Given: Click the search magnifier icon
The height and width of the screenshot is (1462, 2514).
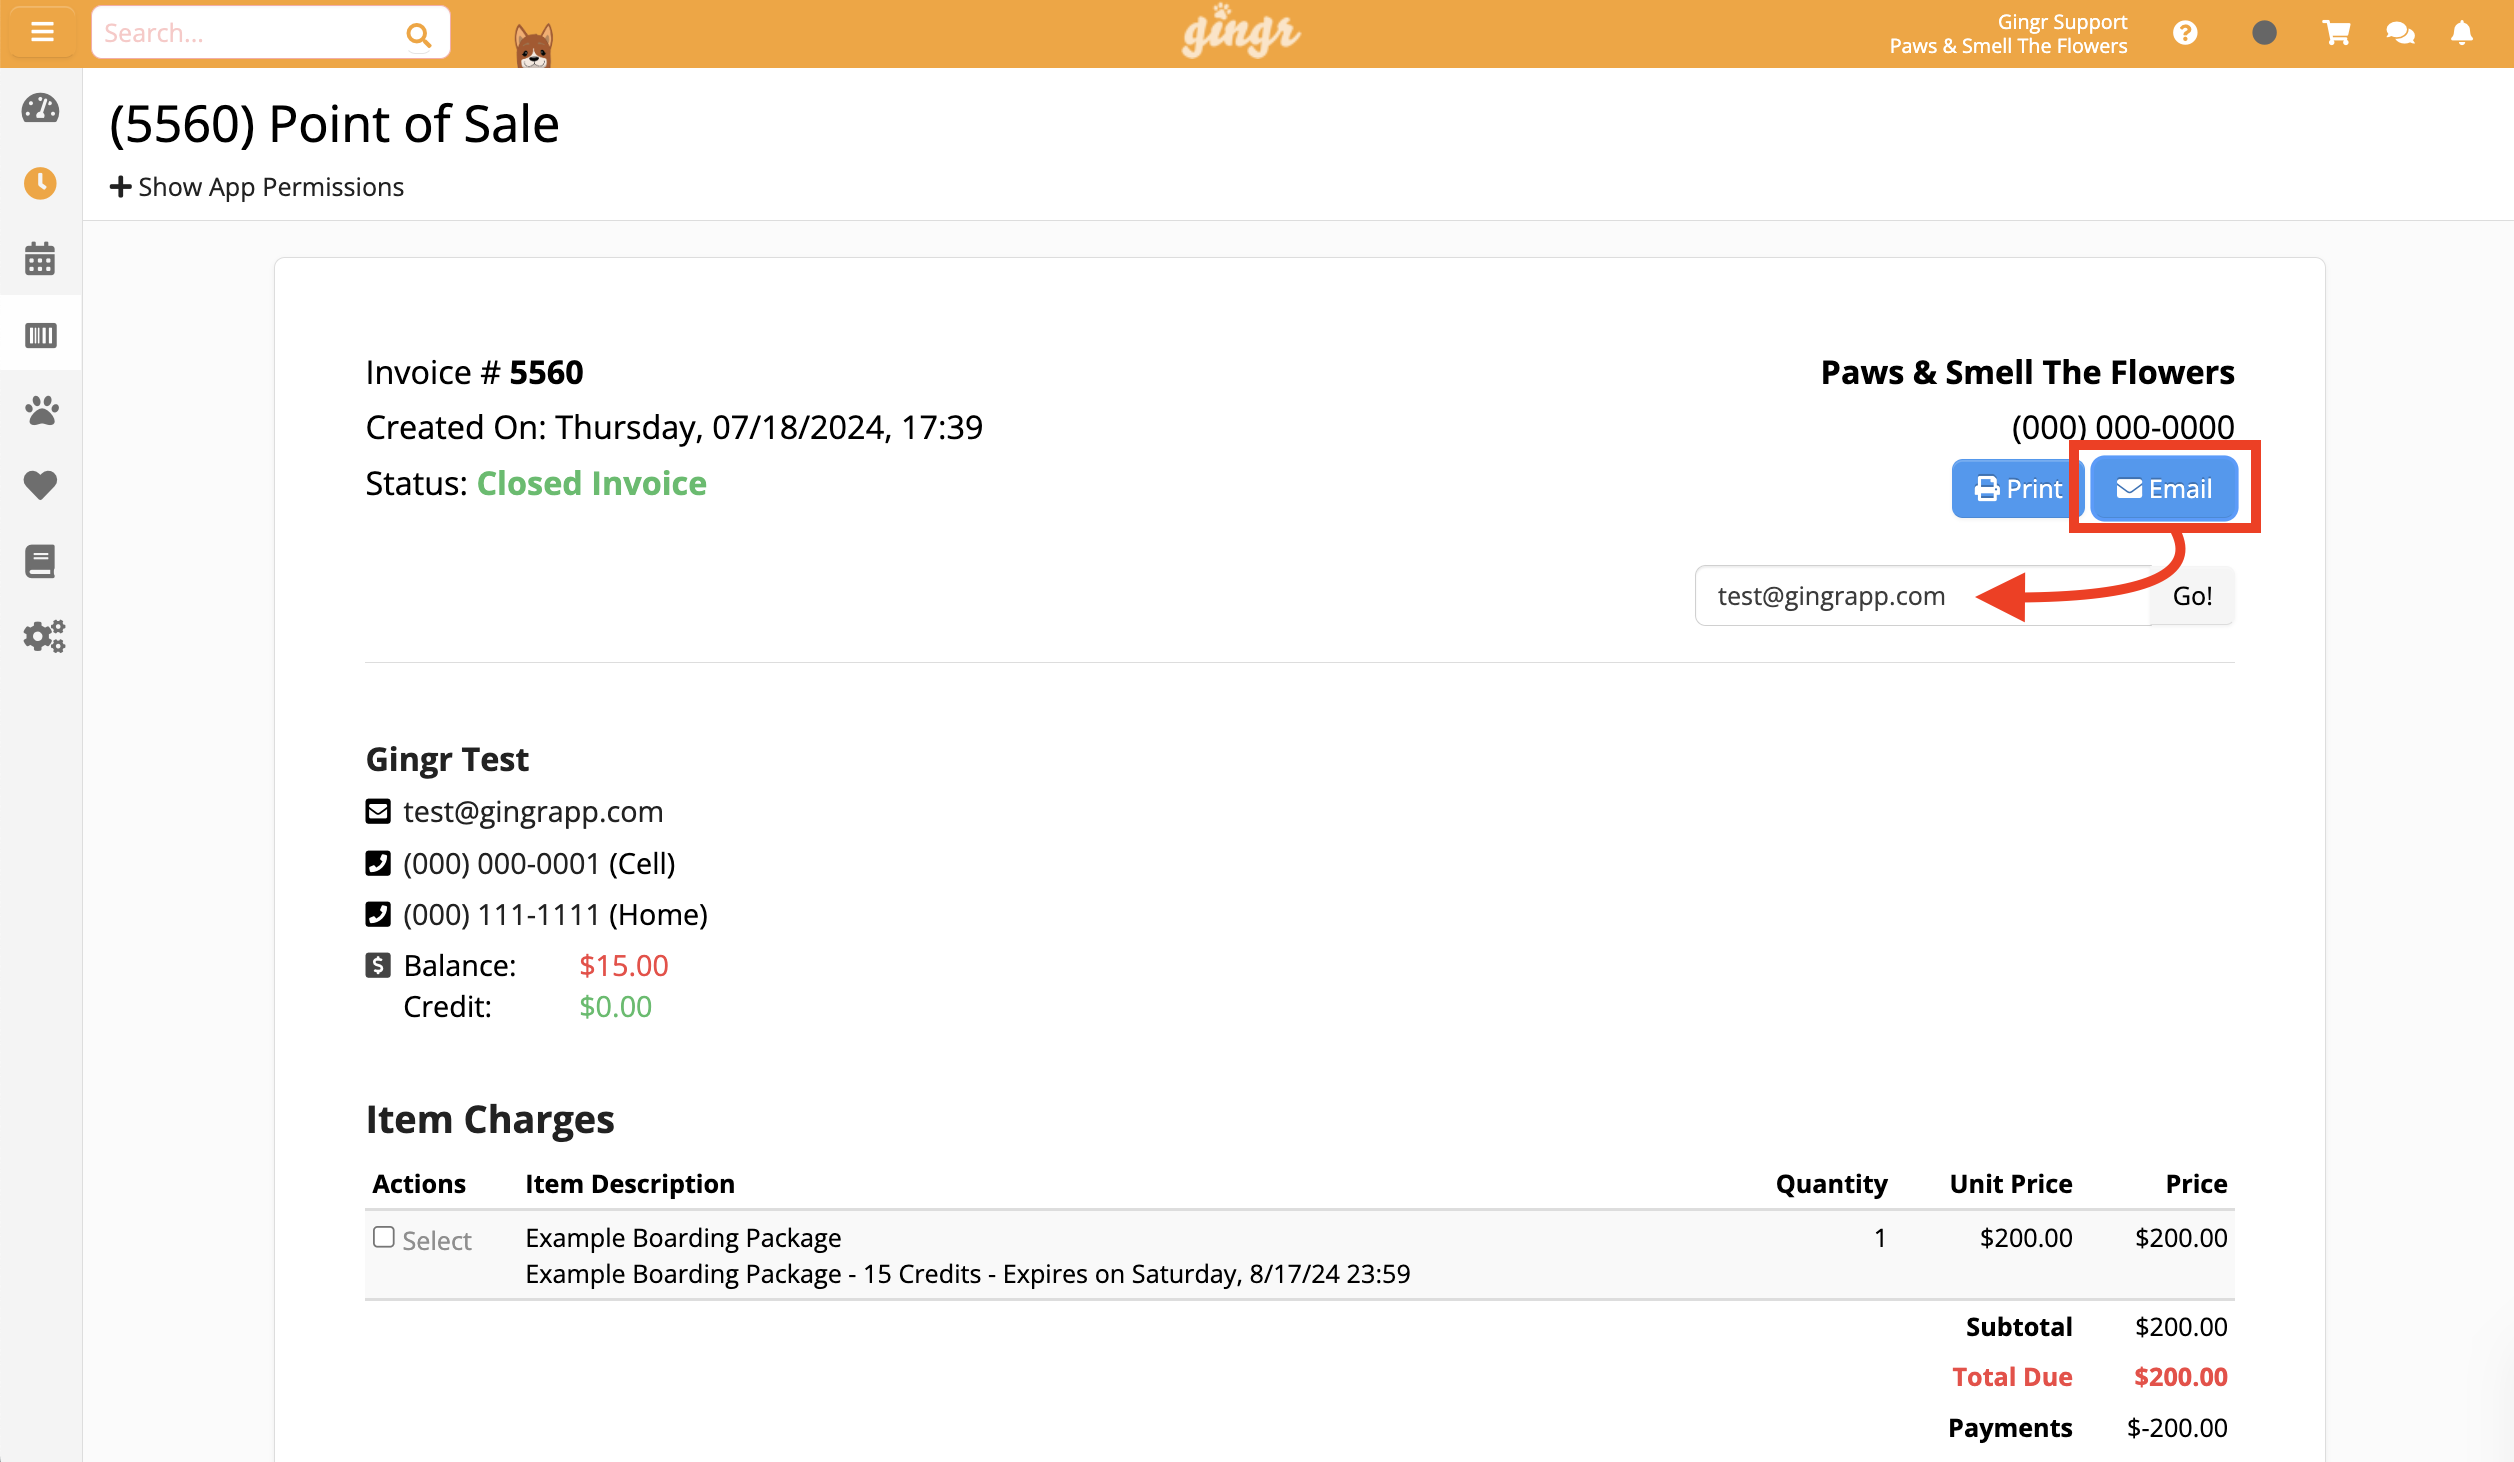Looking at the screenshot, I should click(x=418, y=35).
